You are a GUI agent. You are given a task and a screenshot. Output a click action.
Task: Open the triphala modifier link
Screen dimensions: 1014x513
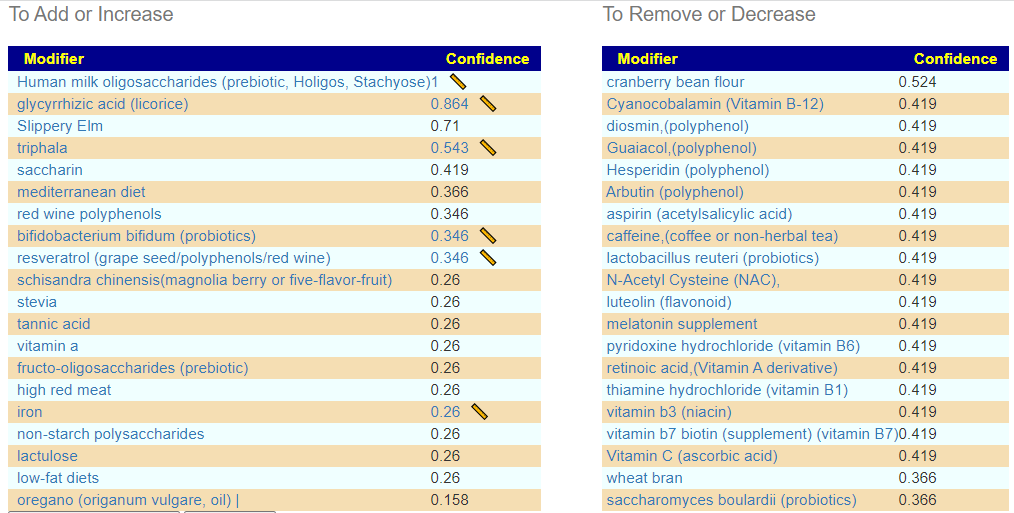click(x=42, y=148)
